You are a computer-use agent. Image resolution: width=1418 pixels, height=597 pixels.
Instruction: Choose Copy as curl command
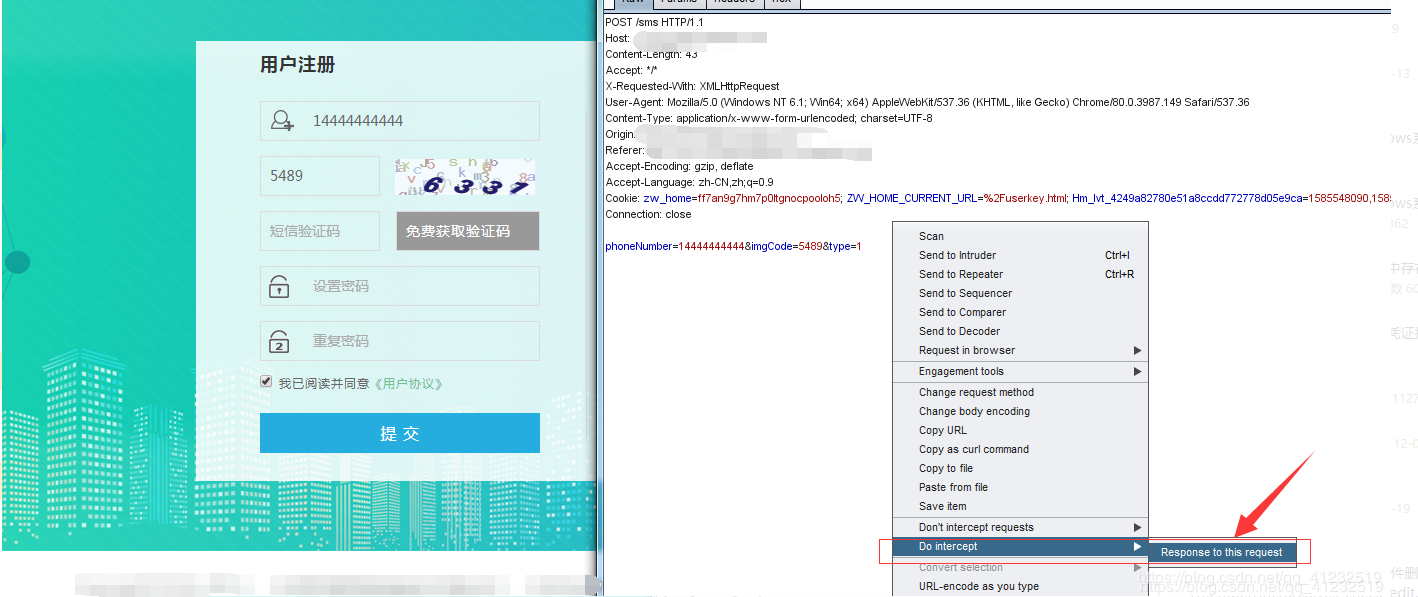click(1020, 449)
